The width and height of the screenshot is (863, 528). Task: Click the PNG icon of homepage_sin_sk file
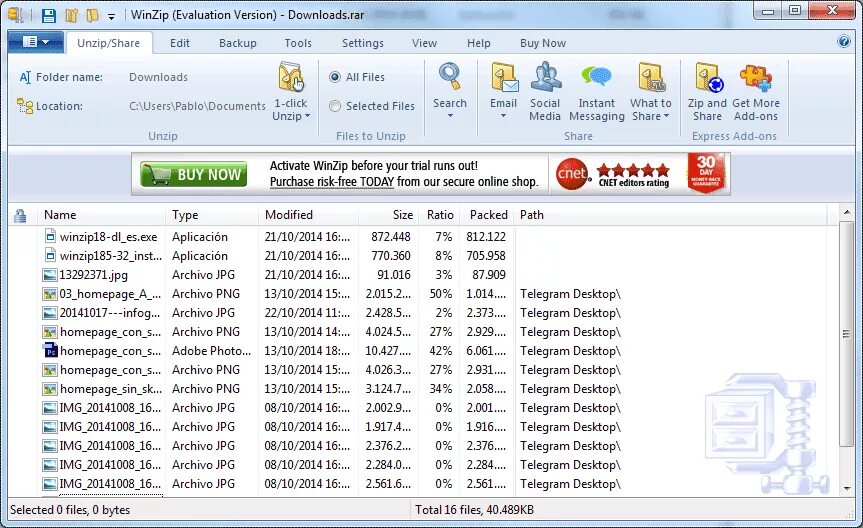[x=50, y=389]
